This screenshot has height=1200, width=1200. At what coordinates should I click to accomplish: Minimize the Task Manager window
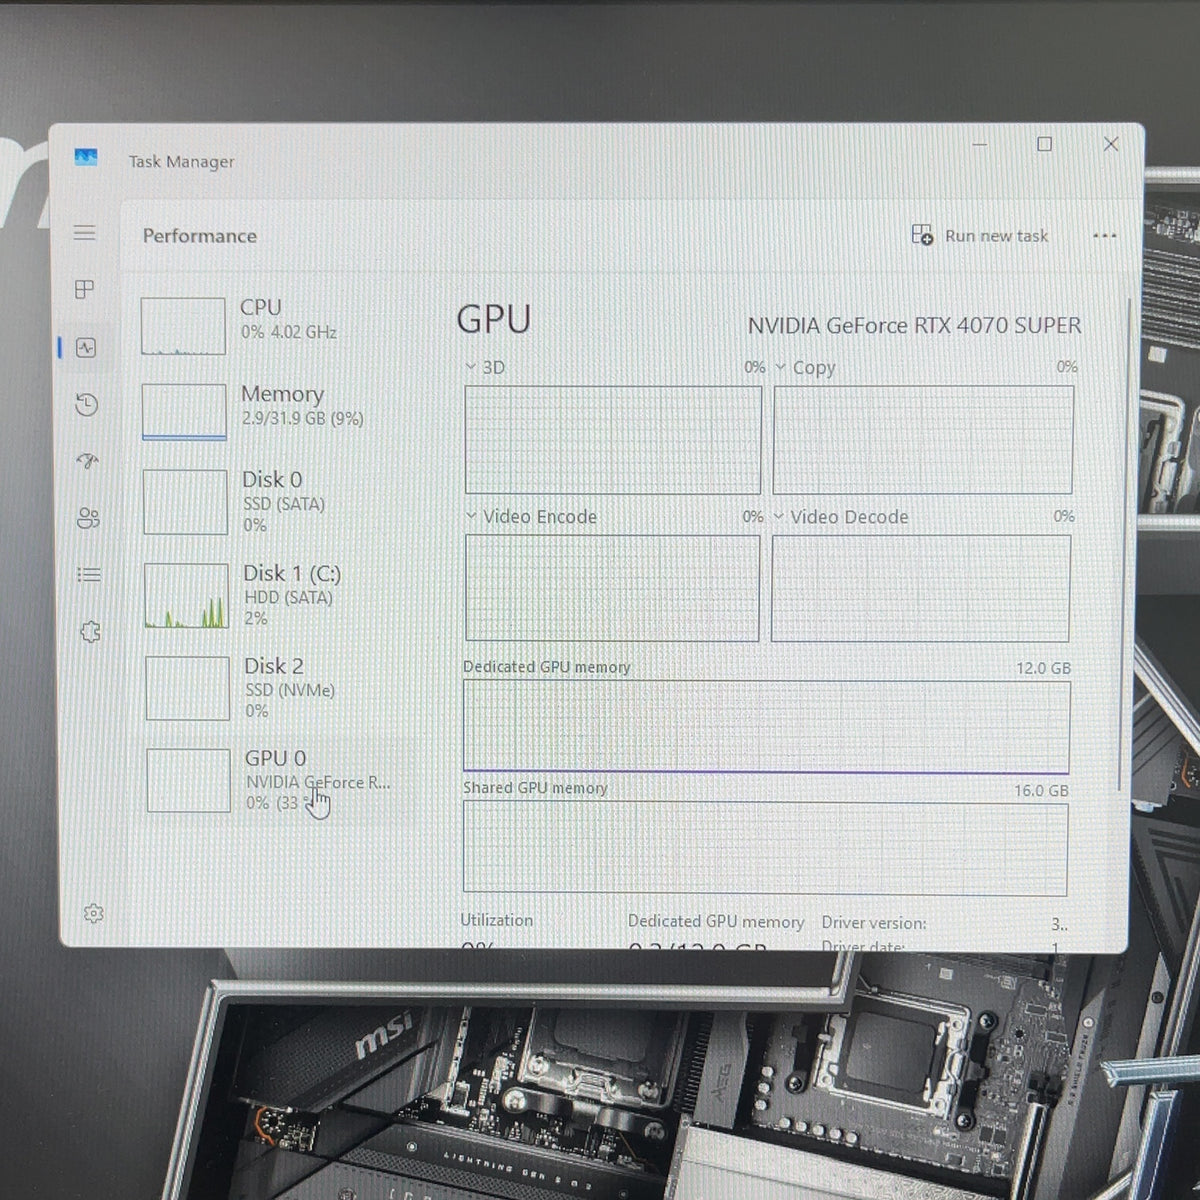(x=980, y=144)
